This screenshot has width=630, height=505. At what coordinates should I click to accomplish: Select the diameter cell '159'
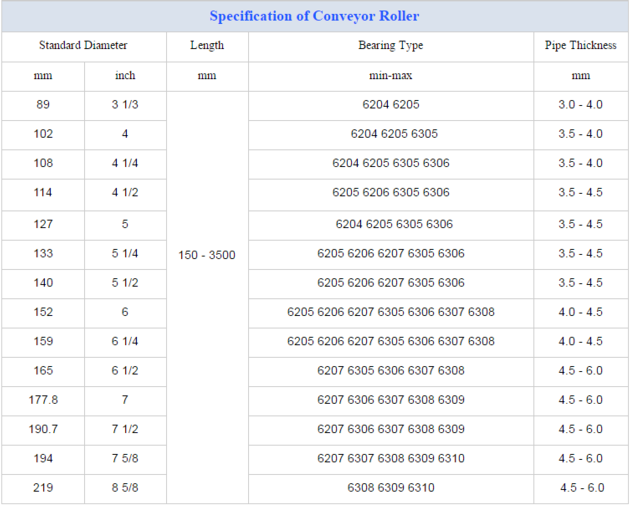(x=43, y=341)
